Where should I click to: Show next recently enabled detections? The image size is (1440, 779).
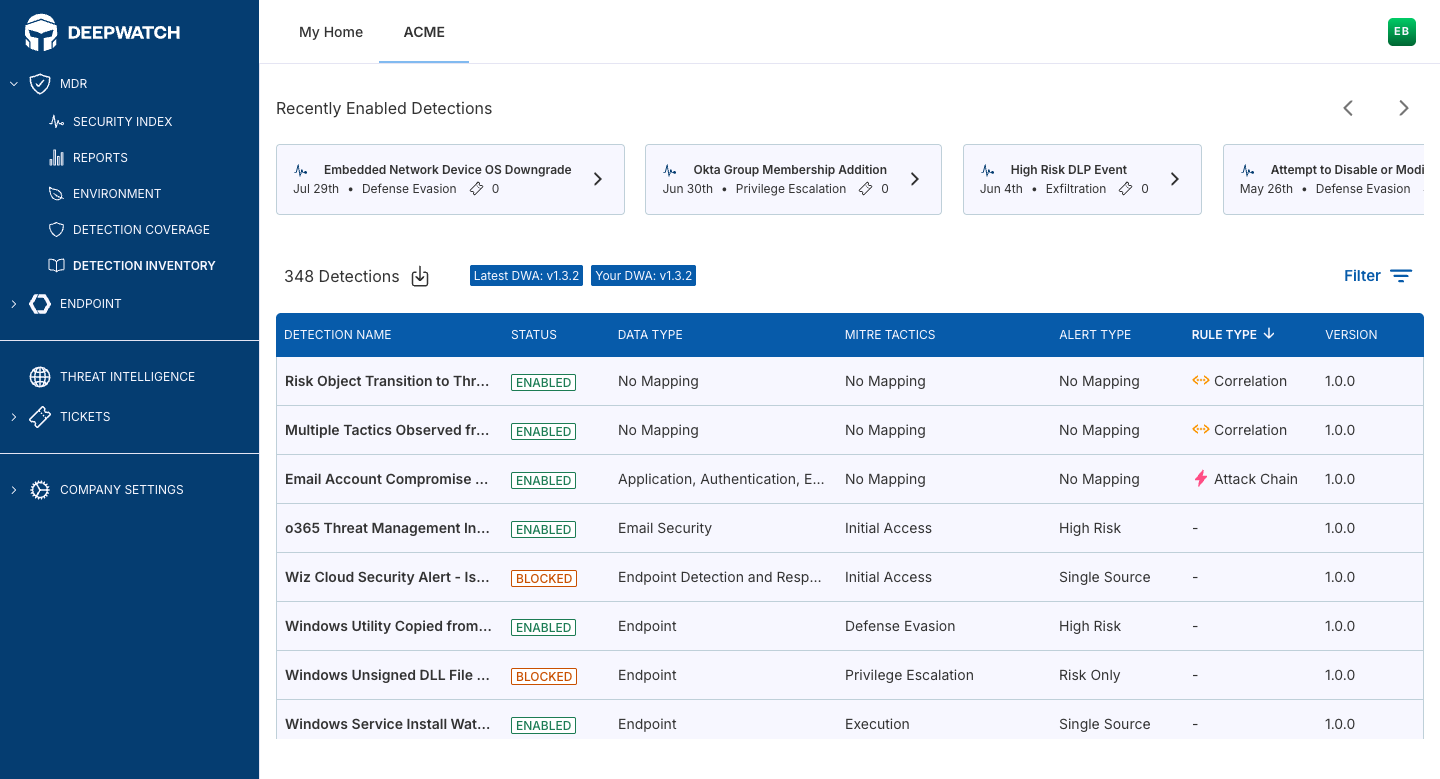point(1404,108)
